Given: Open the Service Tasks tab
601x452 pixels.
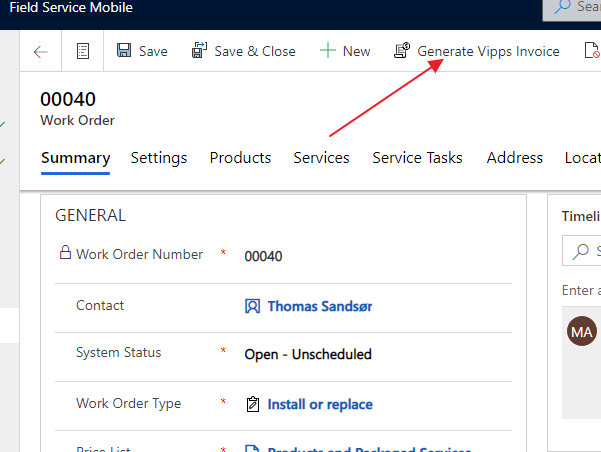Looking at the screenshot, I should click(417, 158).
